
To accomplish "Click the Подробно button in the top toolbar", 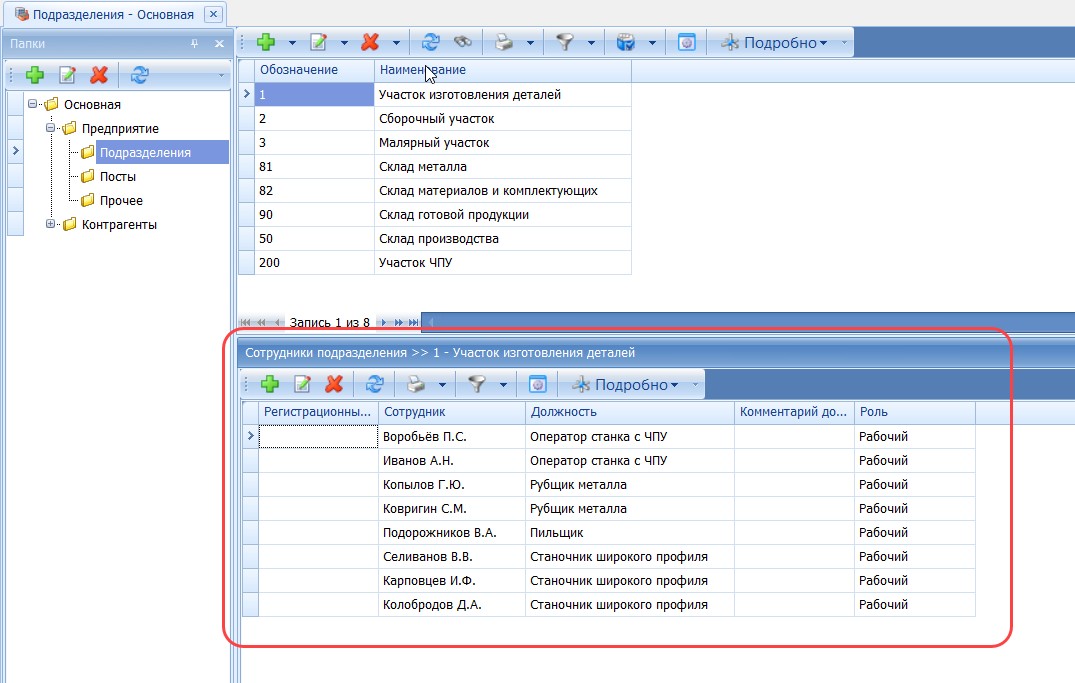I will pos(768,43).
